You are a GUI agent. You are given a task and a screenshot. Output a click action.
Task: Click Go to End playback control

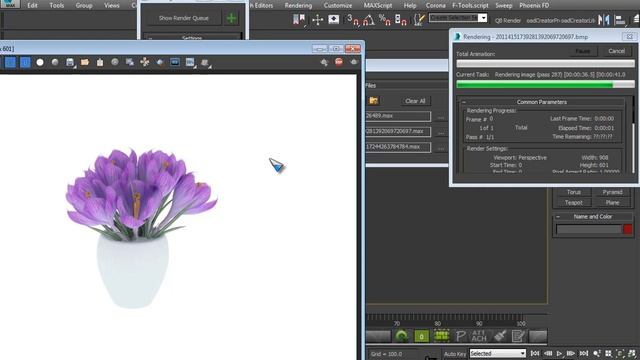(x=584, y=353)
